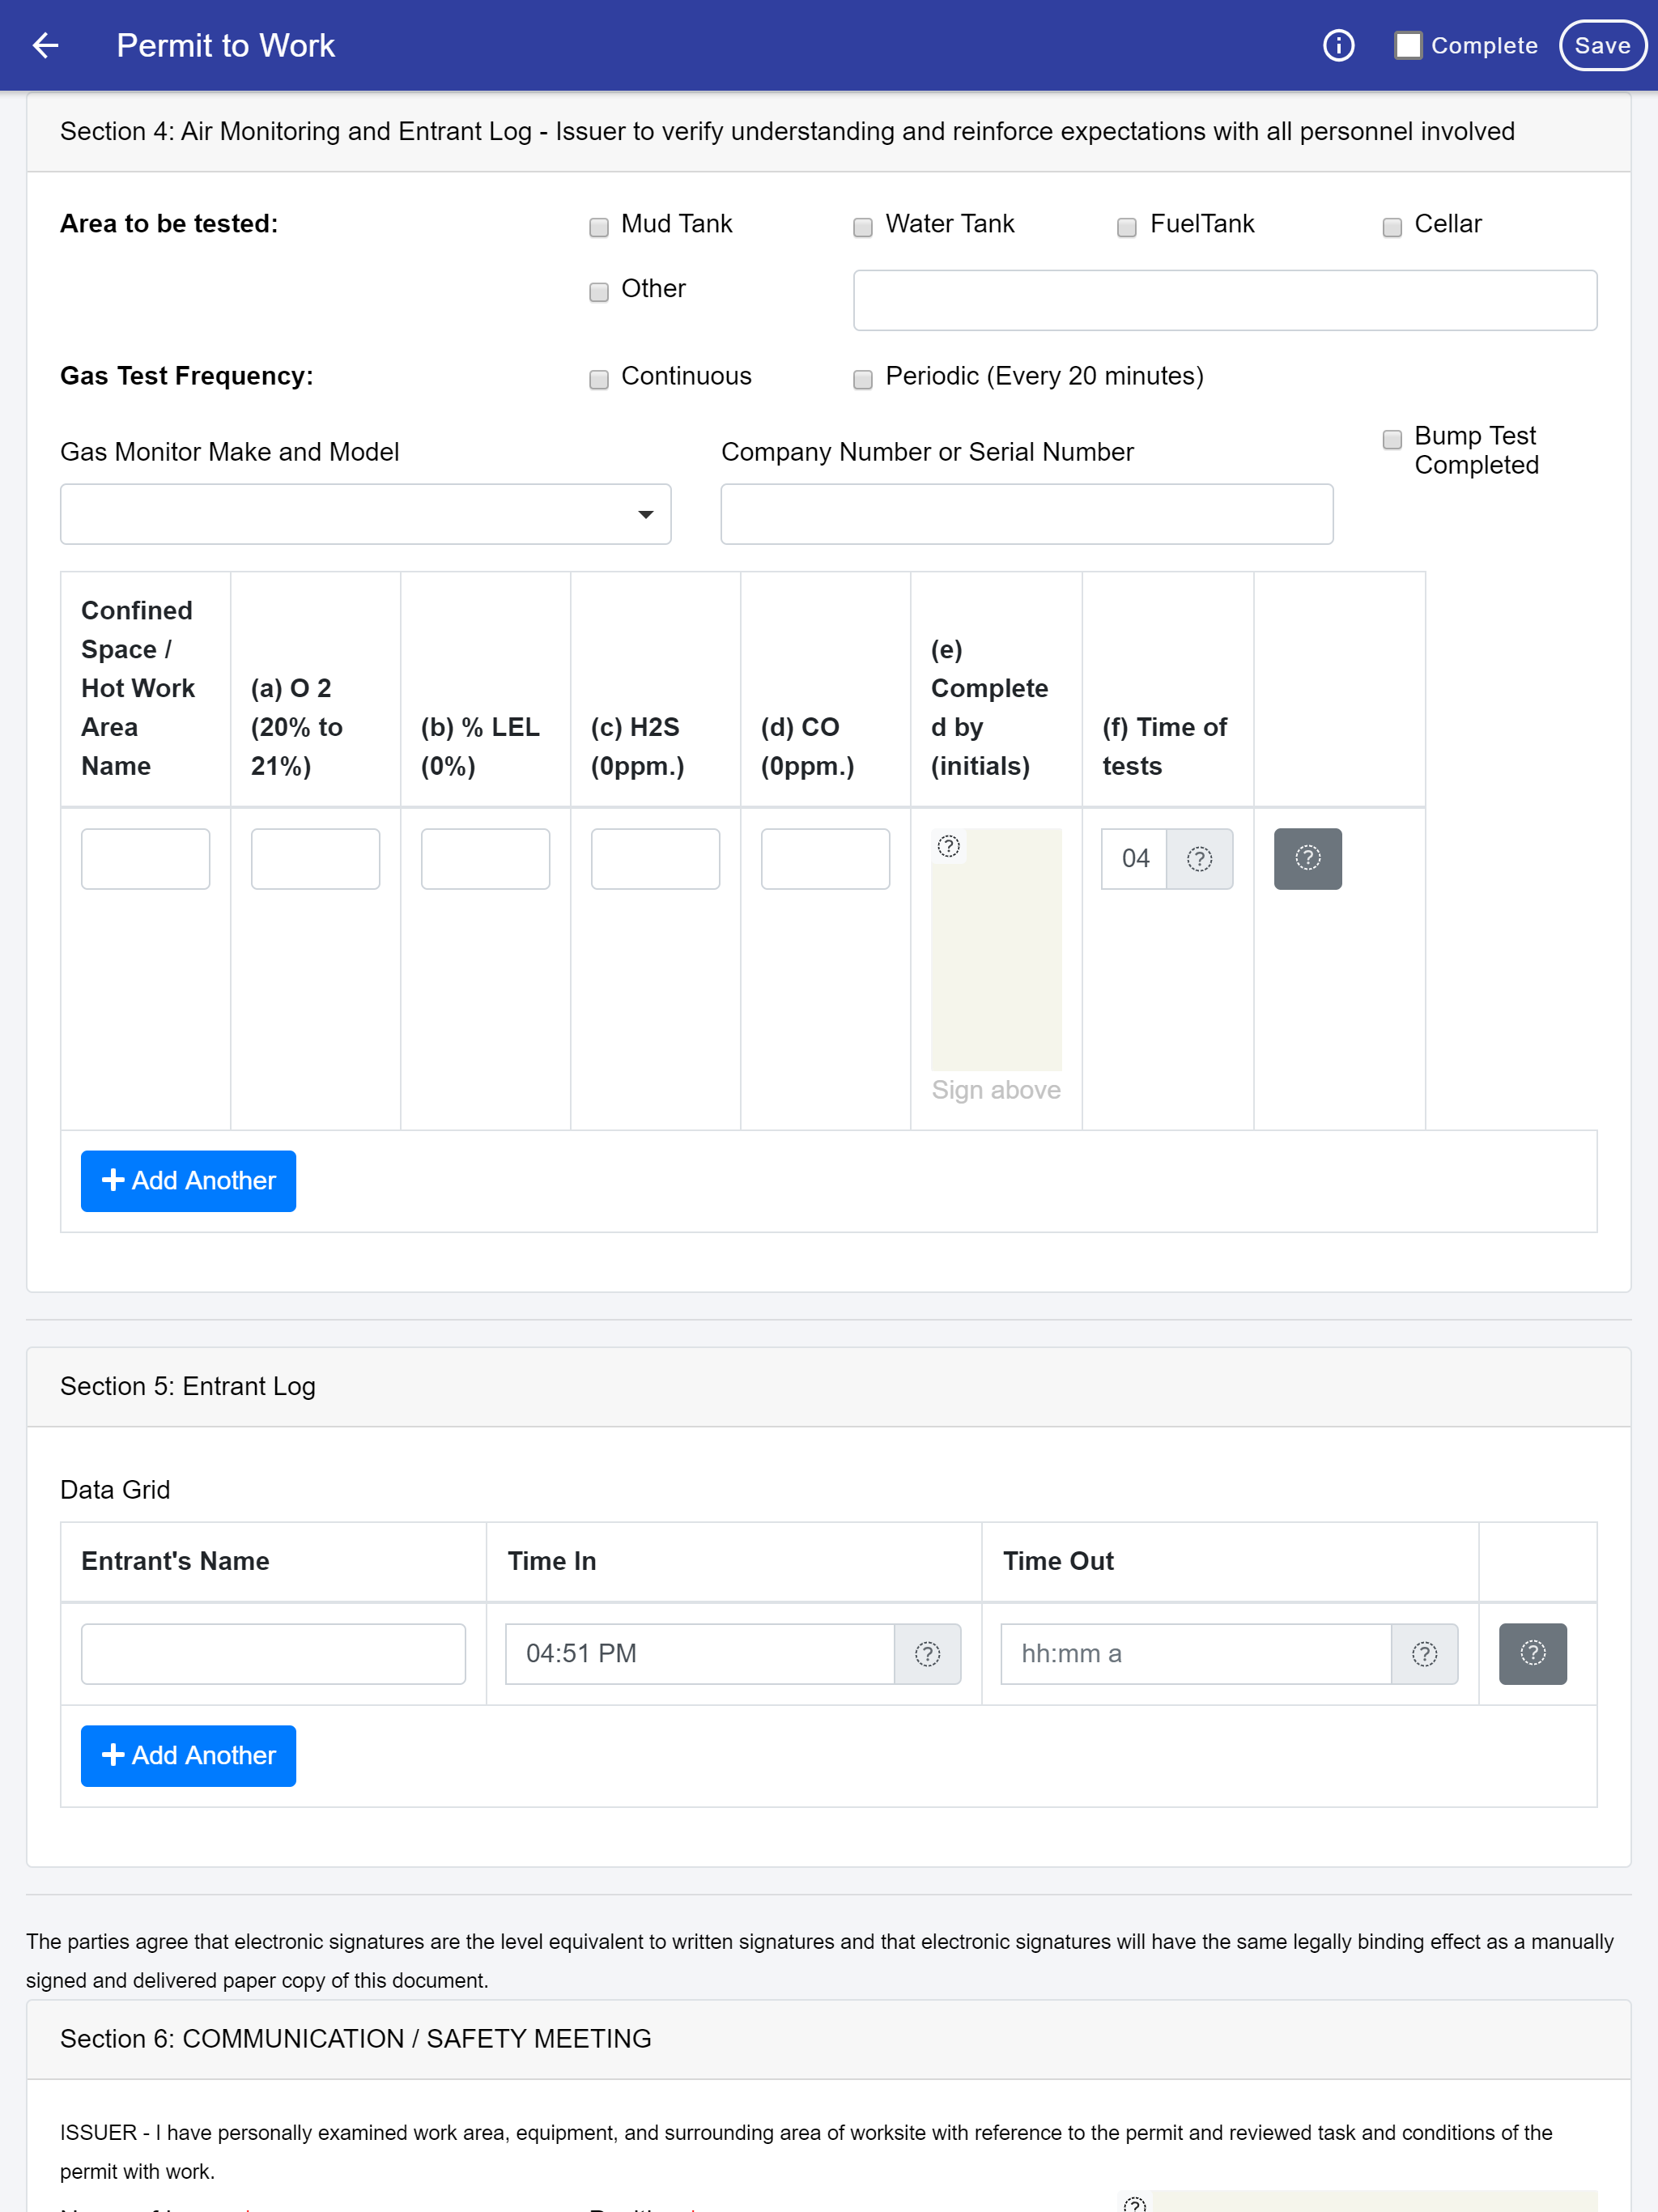
Task: Click Time In field 04:51 PM
Action: click(700, 1653)
